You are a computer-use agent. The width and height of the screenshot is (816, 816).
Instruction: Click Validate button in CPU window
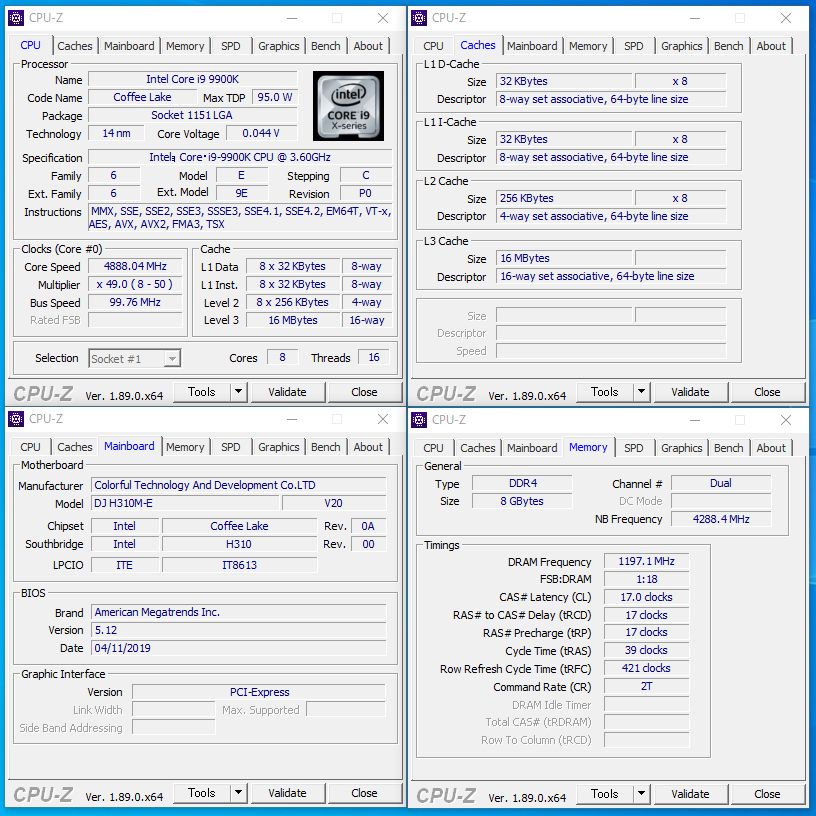[287, 392]
